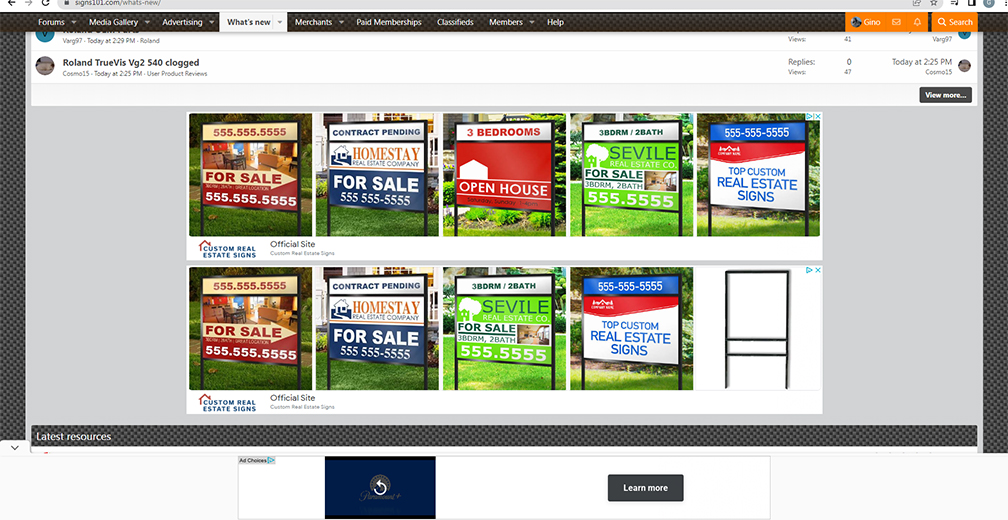The image size is (1008, 520).
Task: Open the User Product Reviews forum link
Action: tap(177, 74)
